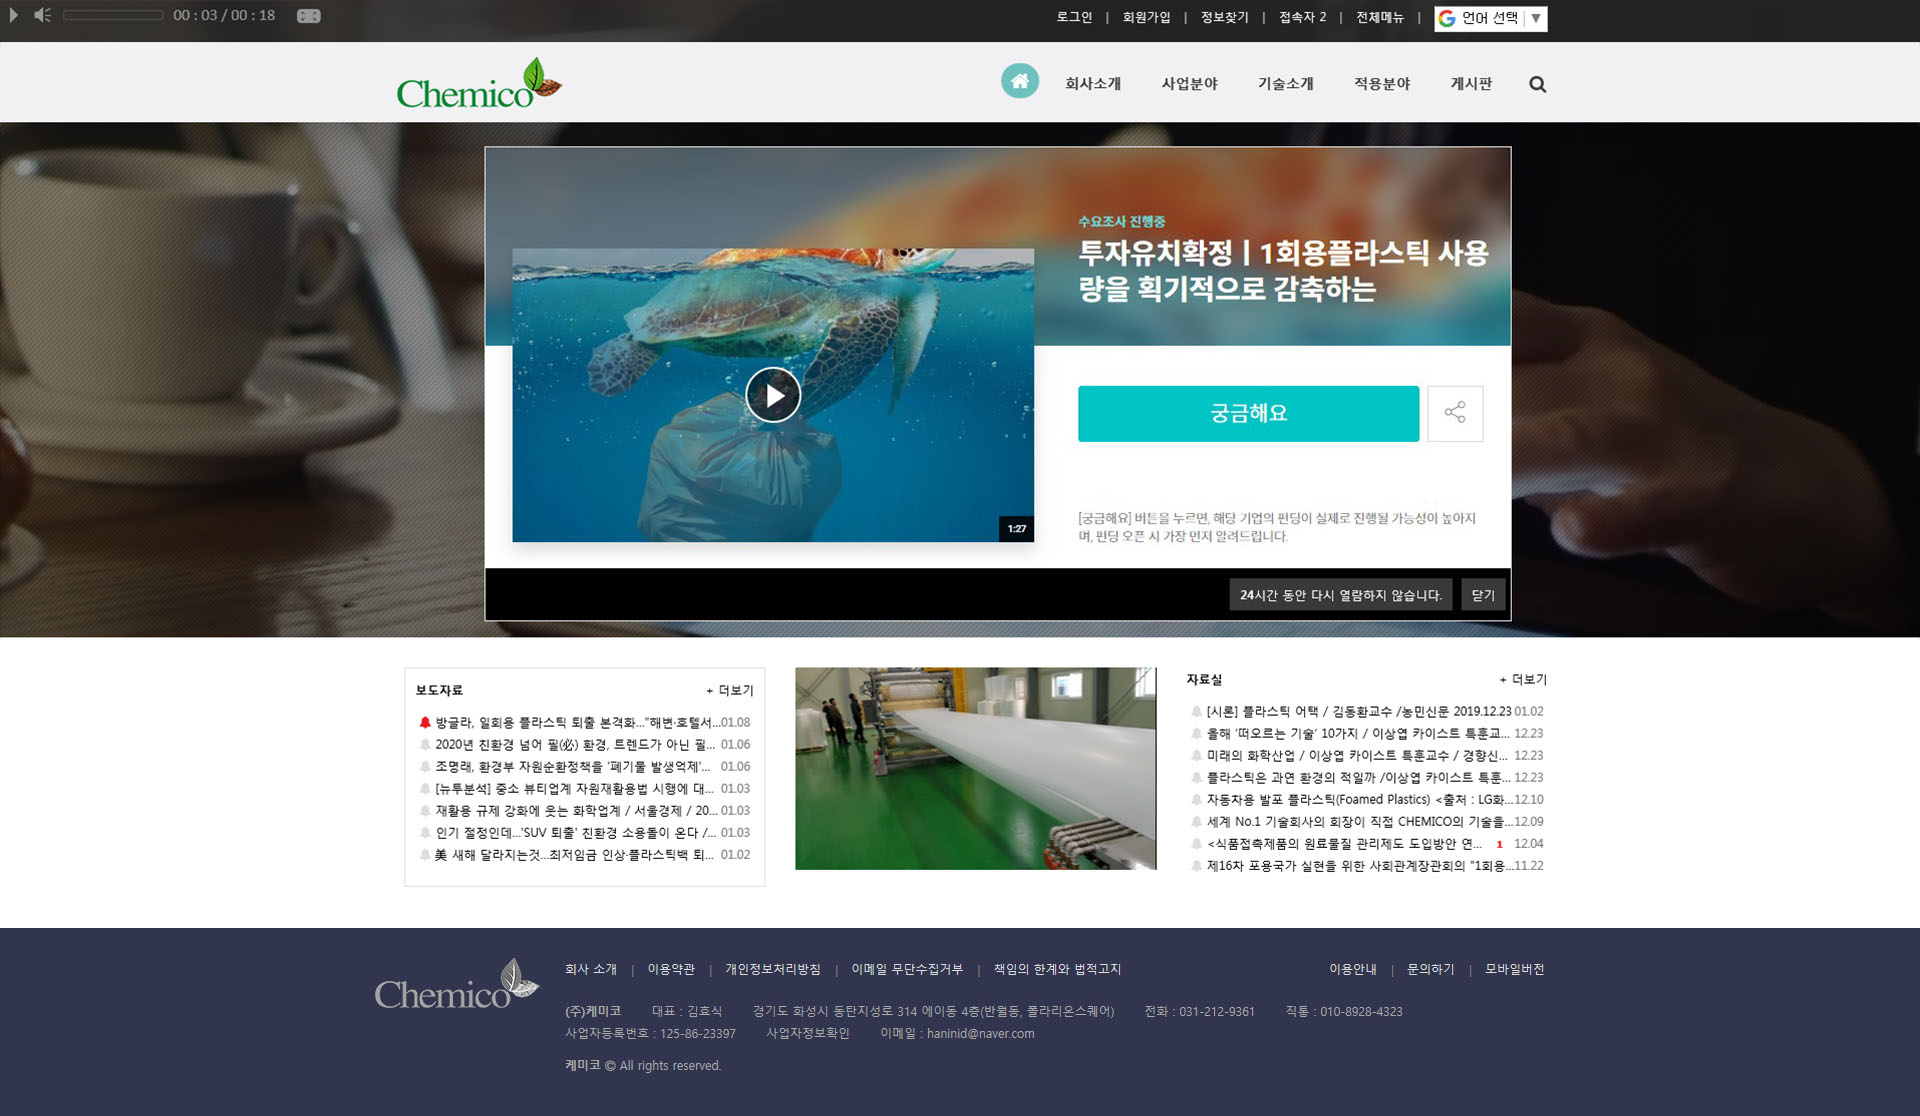The height and width of the screenshot is (1116, 1920).
Task: Open article [뉴투분석] 중소 뷰티업계
Action: (574, 788)
